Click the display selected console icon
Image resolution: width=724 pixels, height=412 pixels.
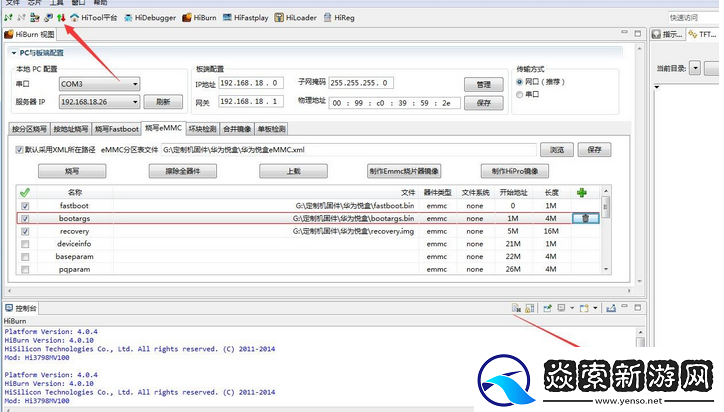[x=561, y=308]
